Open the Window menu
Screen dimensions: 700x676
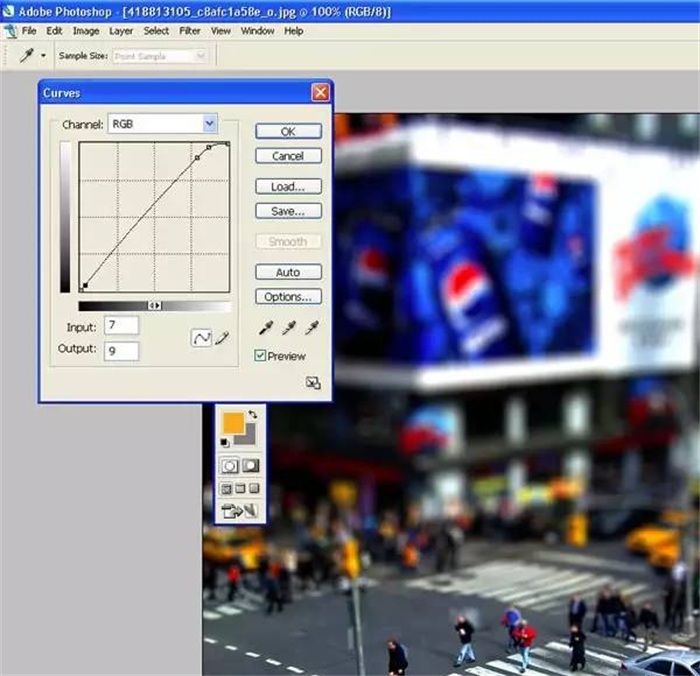tap(258, 31)
